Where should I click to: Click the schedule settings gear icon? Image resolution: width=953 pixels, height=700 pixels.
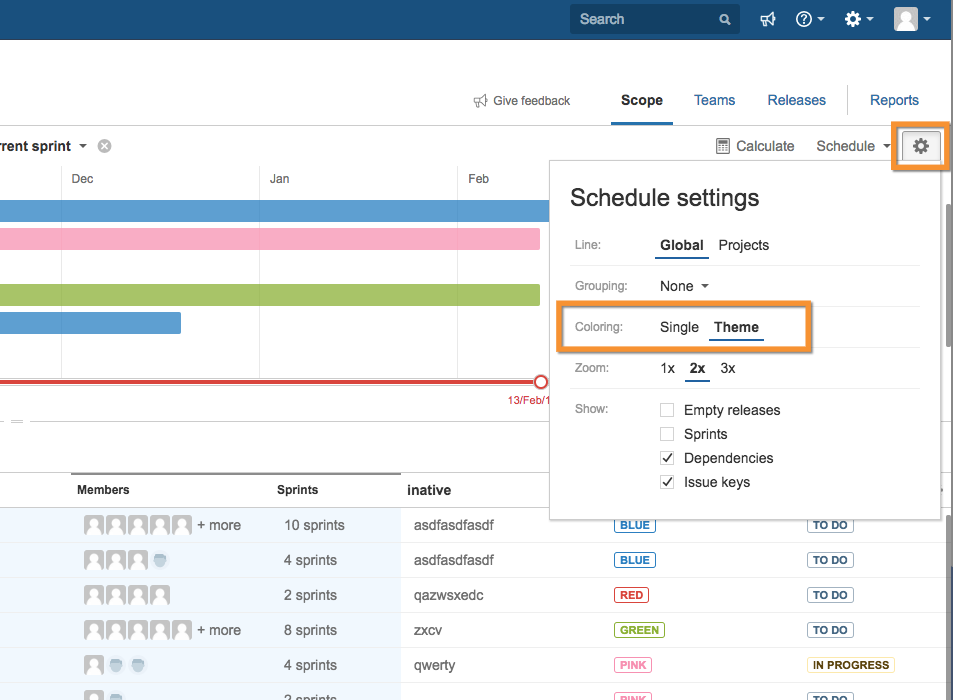(921, 146)
